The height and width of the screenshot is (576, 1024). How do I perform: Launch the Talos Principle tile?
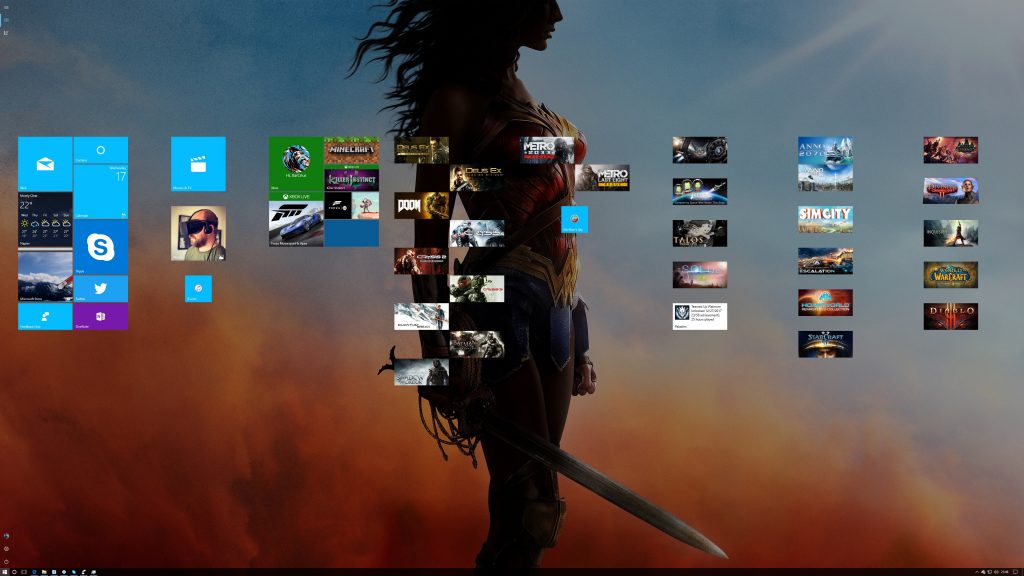click(x=700, y=233)
